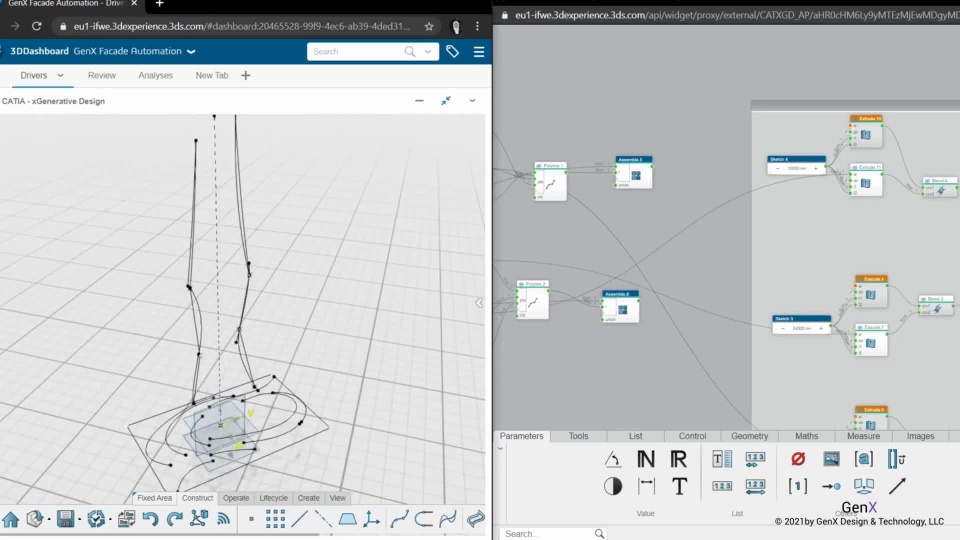Open the xGenerative Design widget chevron menu

[x=472, y=100]
